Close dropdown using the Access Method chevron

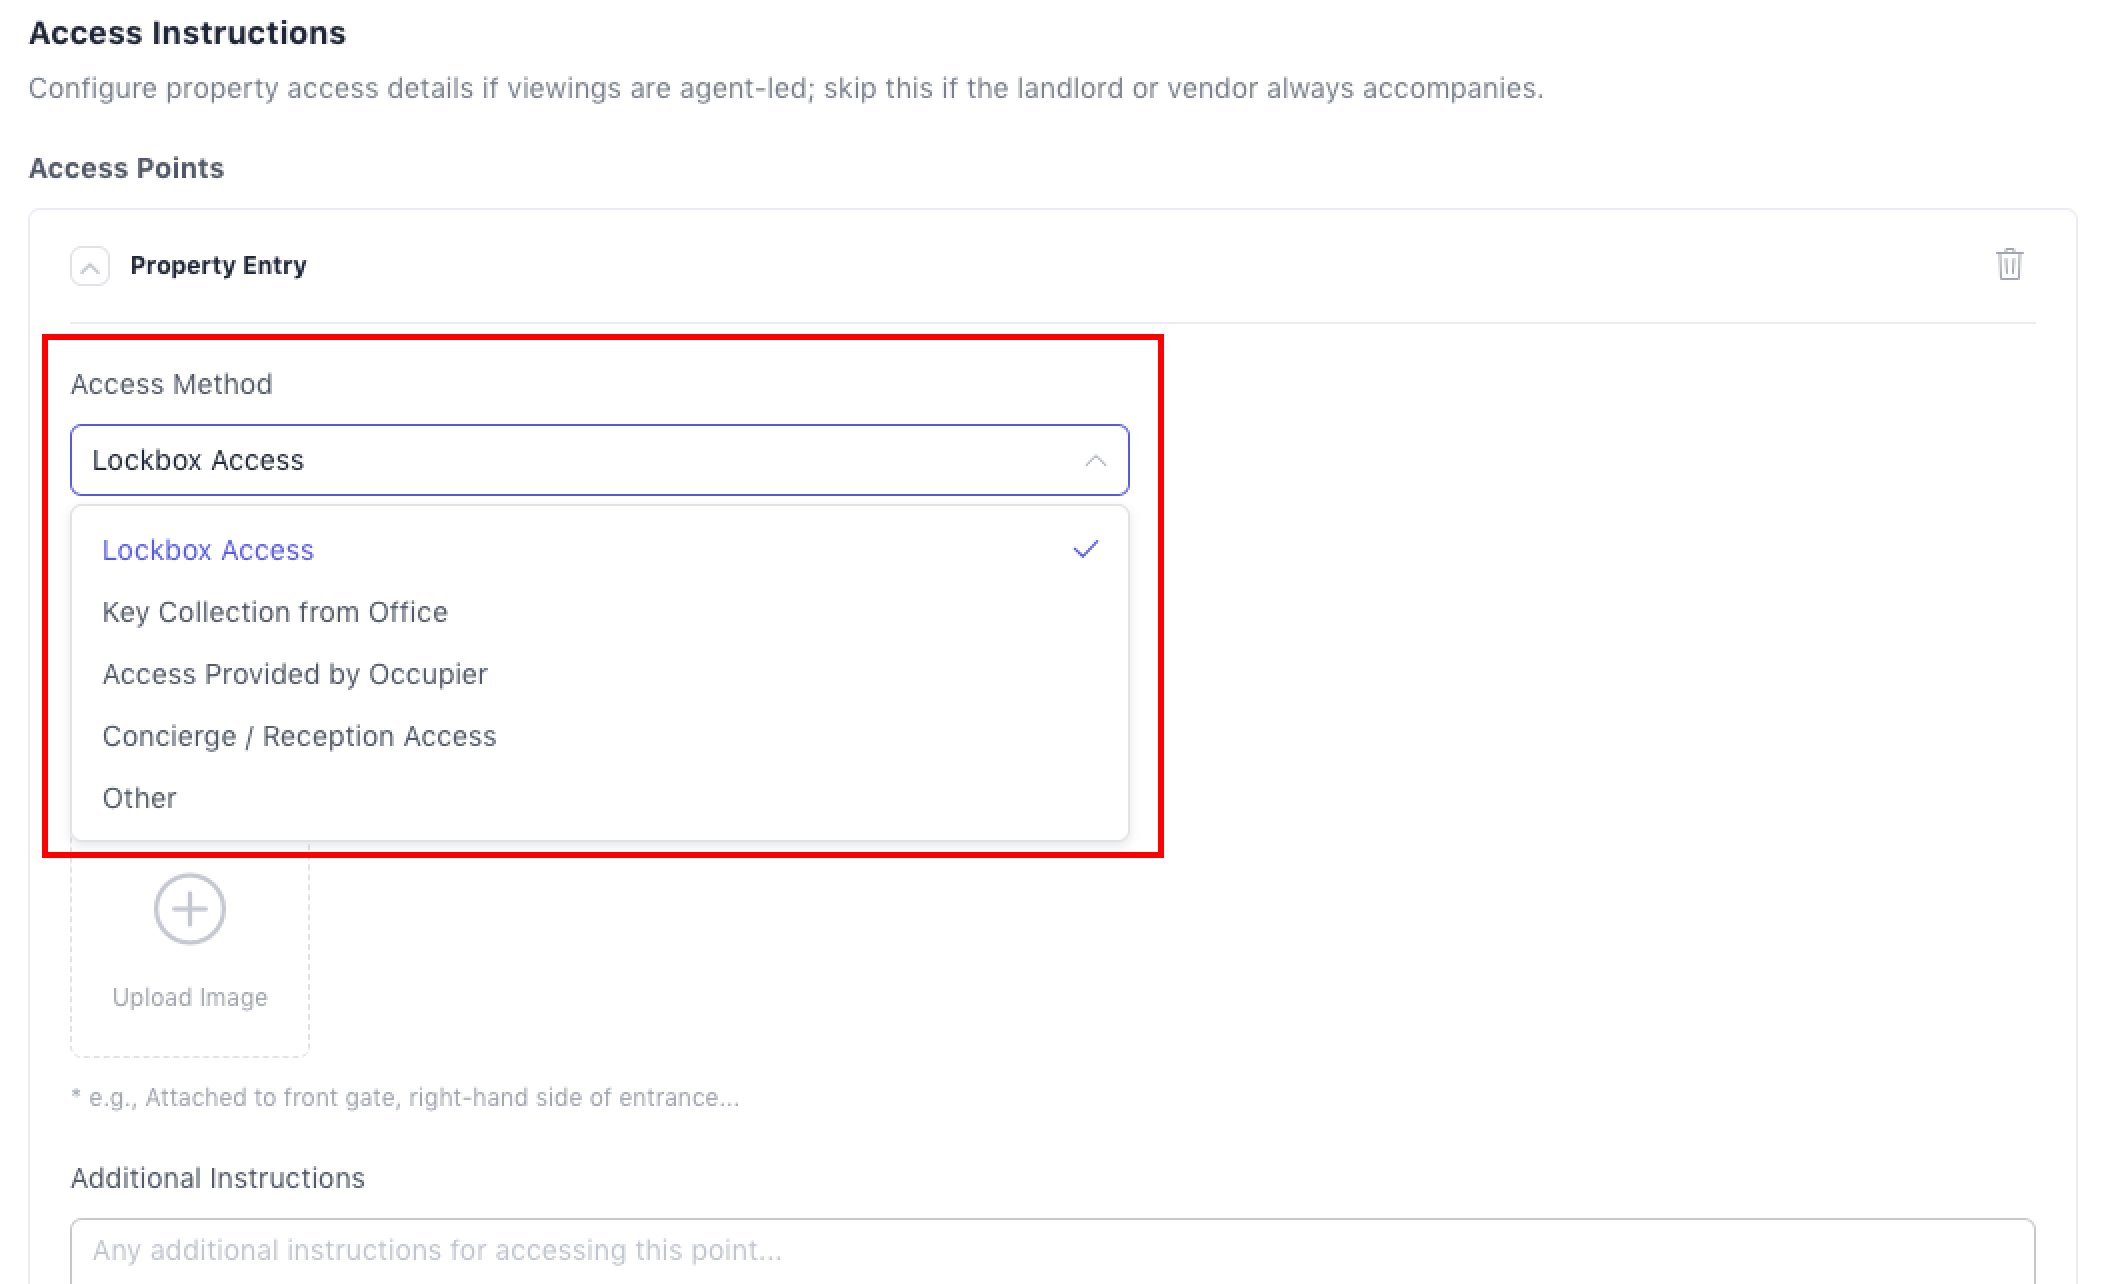(x=1095, y=461)
